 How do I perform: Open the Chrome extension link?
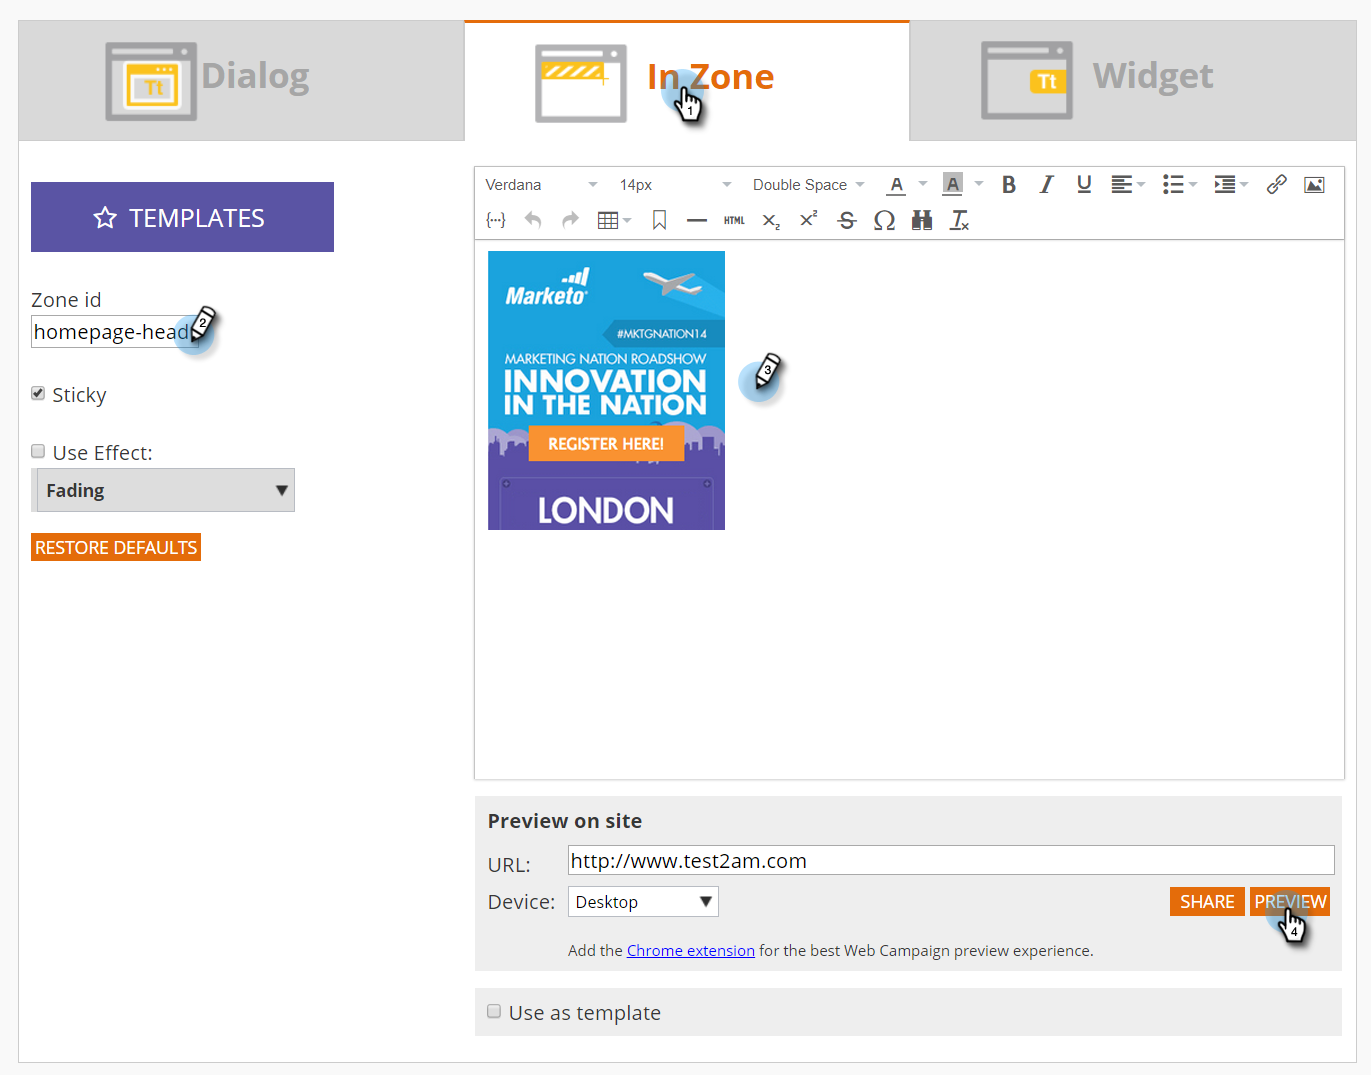pos(691,951)
